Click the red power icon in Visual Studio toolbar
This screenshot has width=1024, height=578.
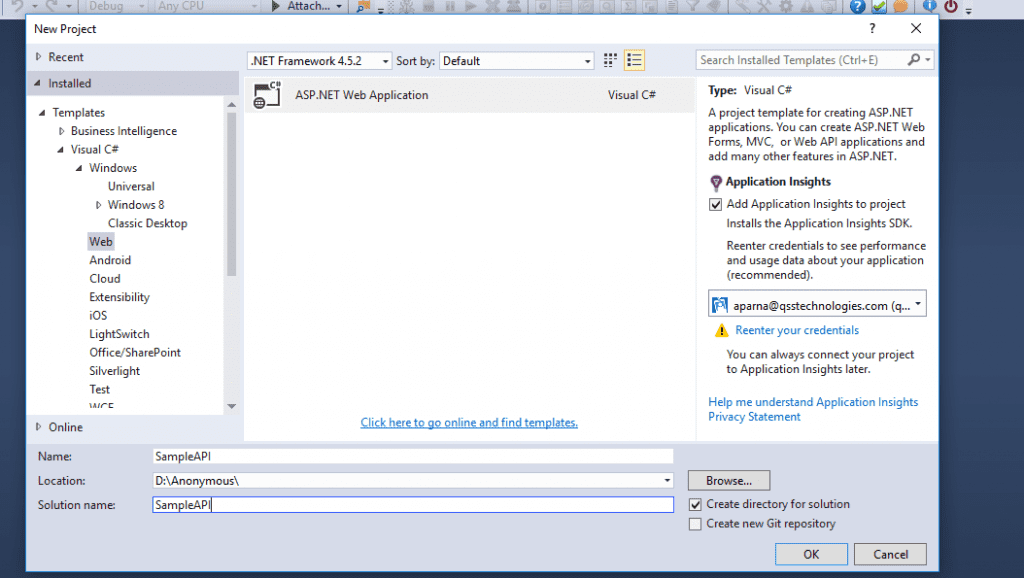point(951,7)
